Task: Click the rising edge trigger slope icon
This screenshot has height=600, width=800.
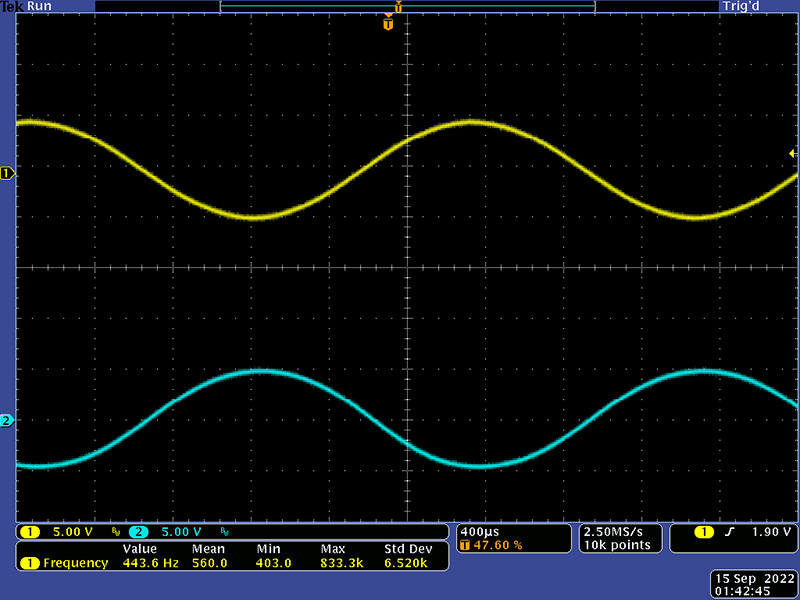Action: [x=730, y=532]
